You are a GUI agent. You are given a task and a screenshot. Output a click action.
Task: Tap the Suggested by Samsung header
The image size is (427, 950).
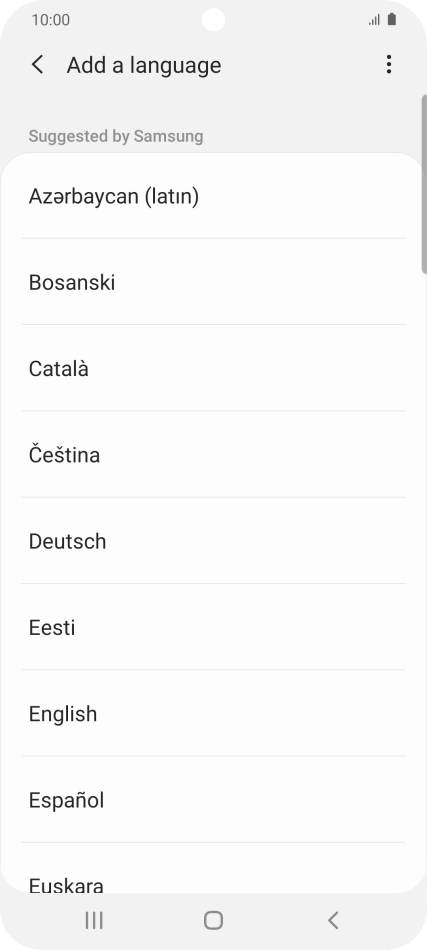click(116, 136)
